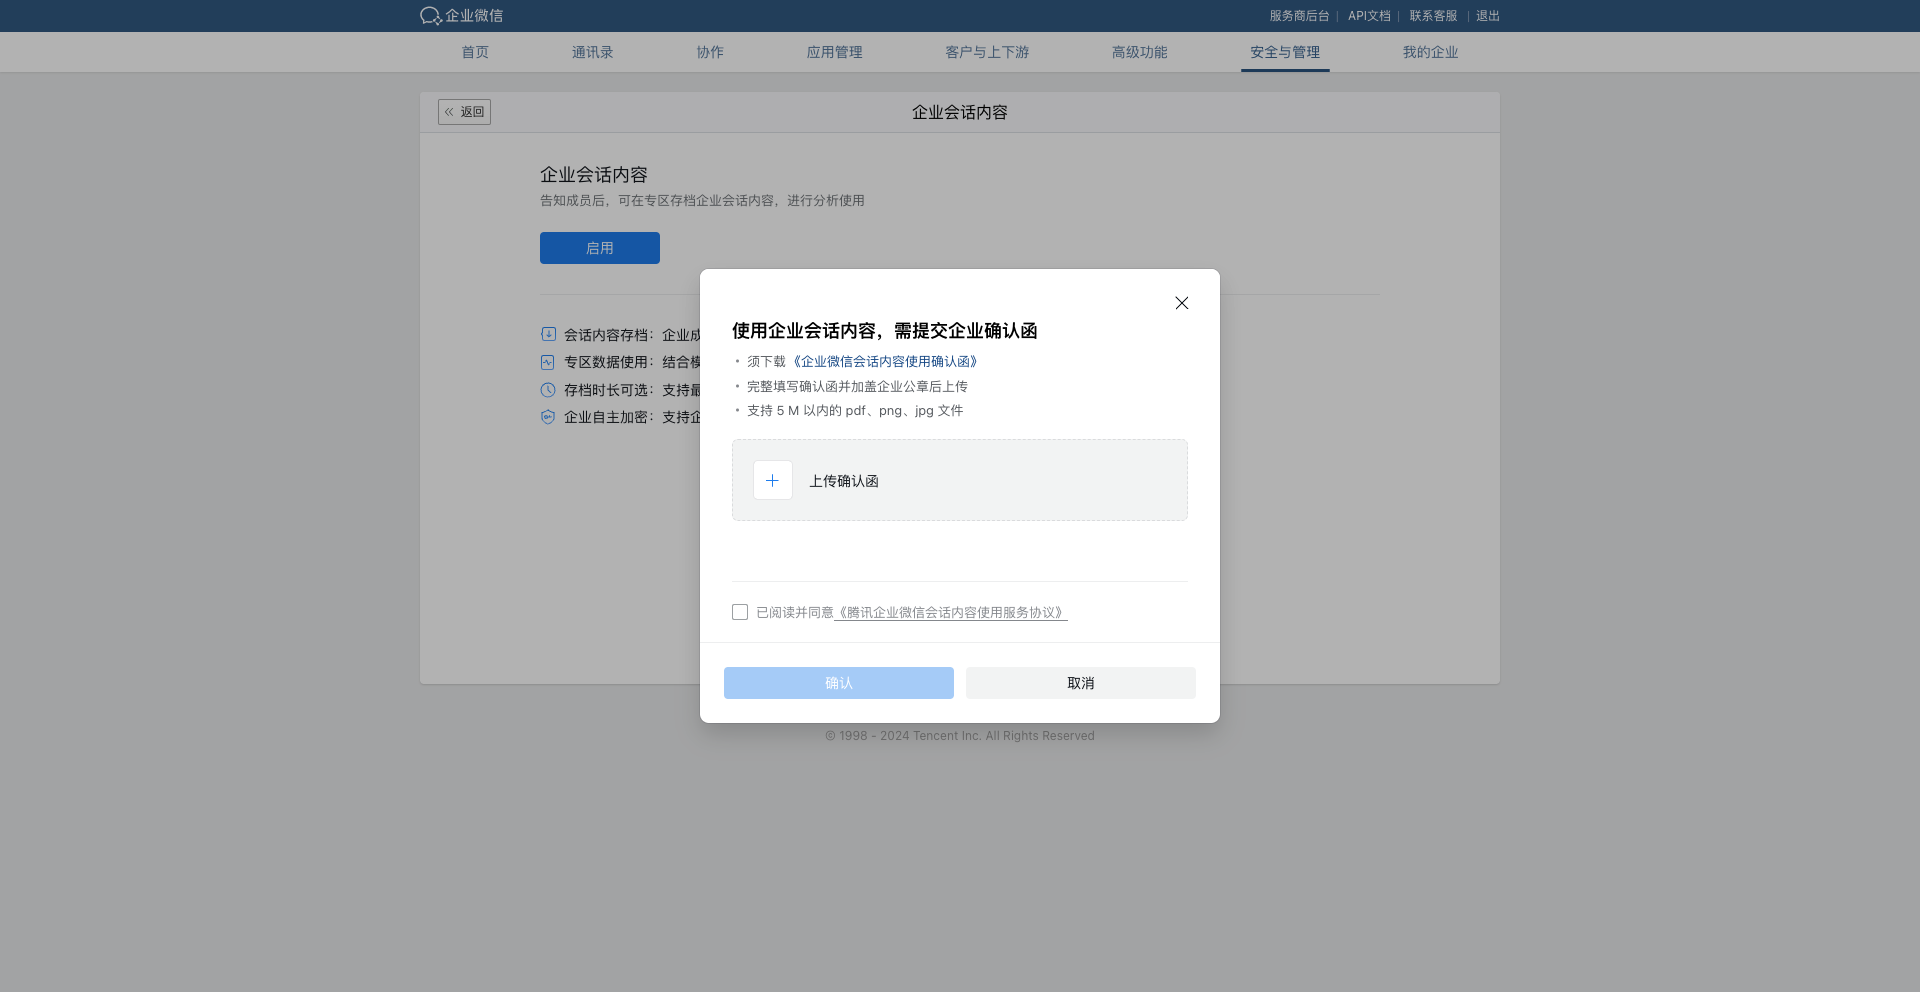Click the 取消 cancel button
1920x992 pixels.
[1079, 683]
